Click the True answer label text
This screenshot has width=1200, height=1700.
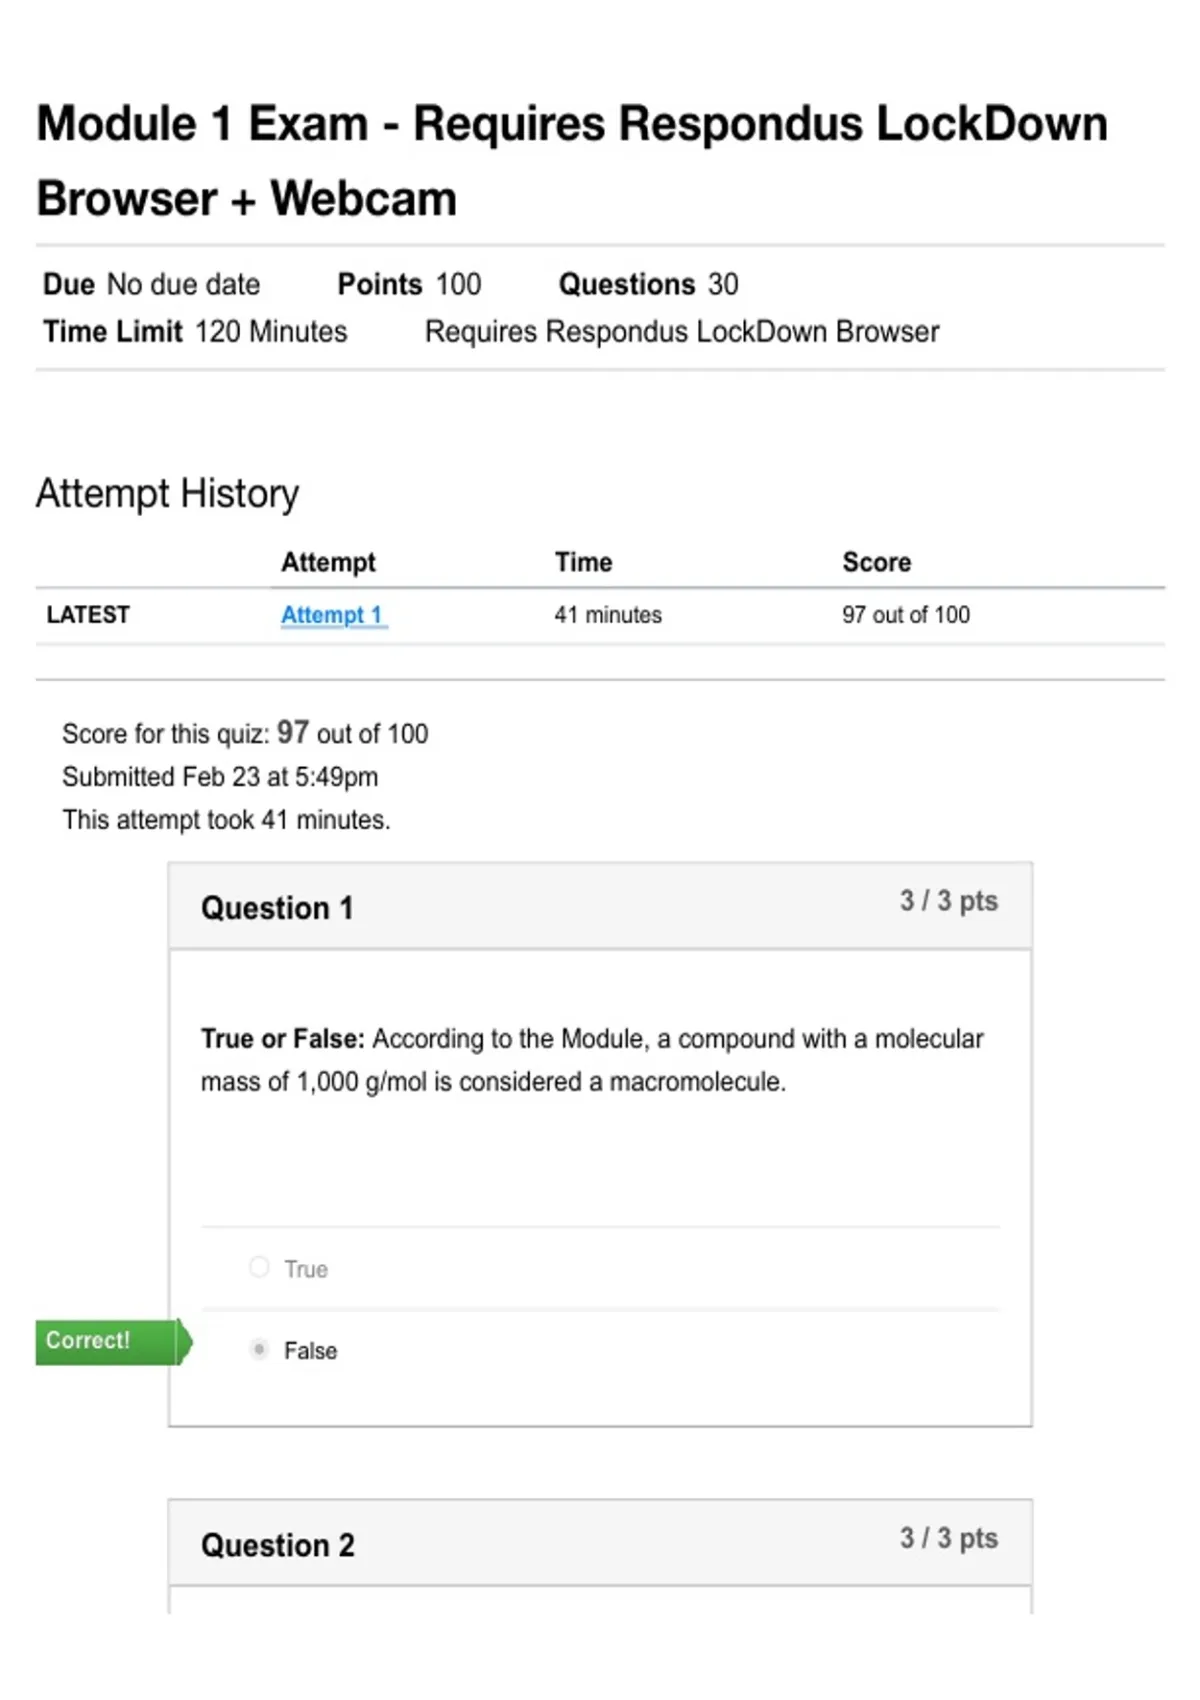(306, 1269)
